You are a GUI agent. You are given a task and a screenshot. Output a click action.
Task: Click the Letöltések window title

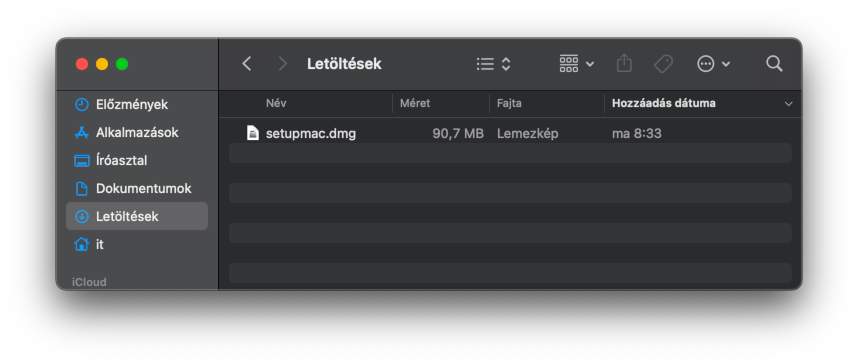(344, 64)
